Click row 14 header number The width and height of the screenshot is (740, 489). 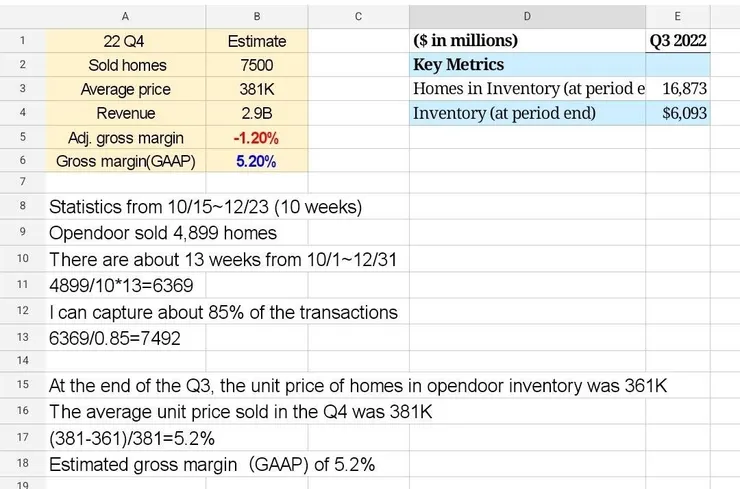click(22, 360)
